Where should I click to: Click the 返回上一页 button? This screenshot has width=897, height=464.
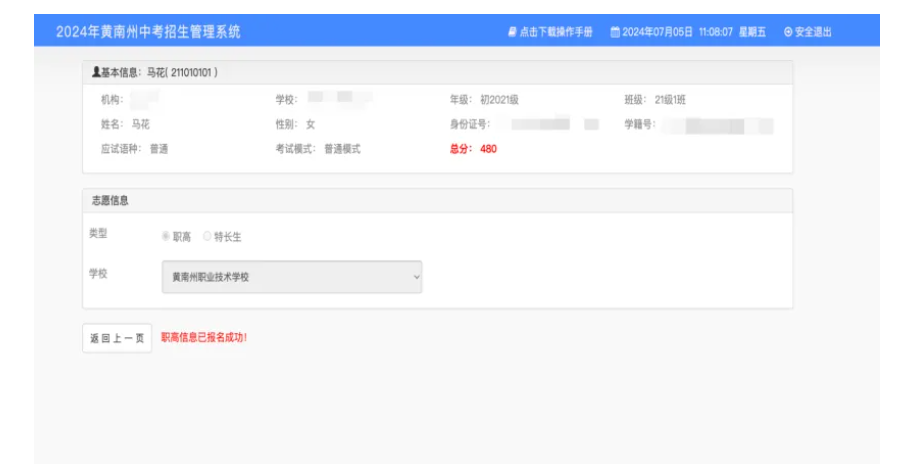[x=117, y=338]
